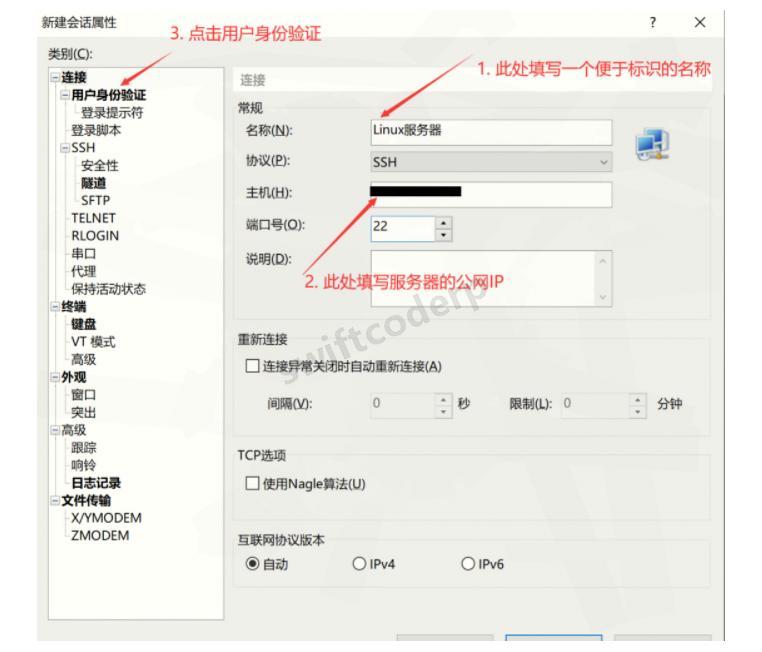Select 保持活动状态 in category tree
Viewport: 762px width, 652px height.
point(108,289)
